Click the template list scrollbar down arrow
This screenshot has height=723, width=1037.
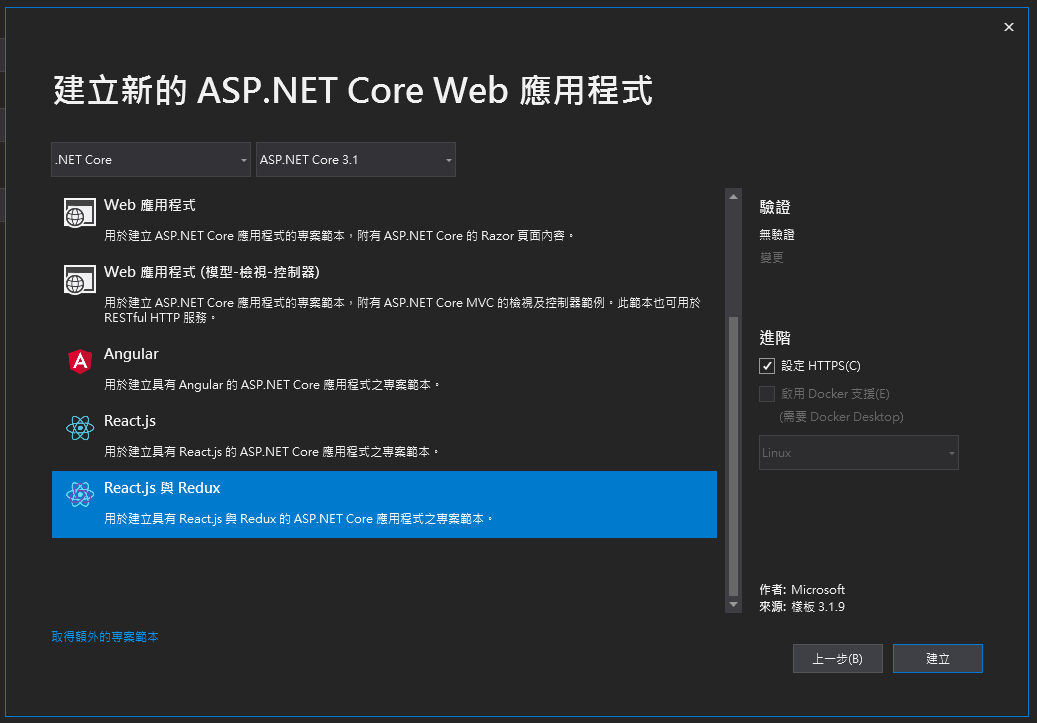(x=733, y=605)
